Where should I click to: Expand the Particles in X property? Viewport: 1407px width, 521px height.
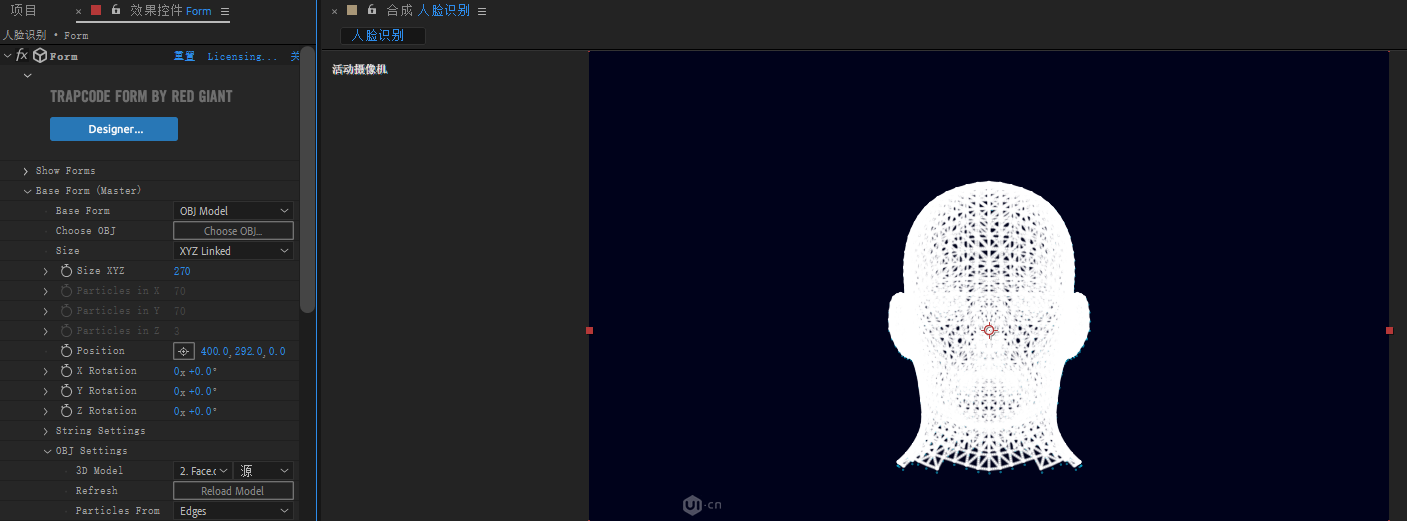pos(46,291)
